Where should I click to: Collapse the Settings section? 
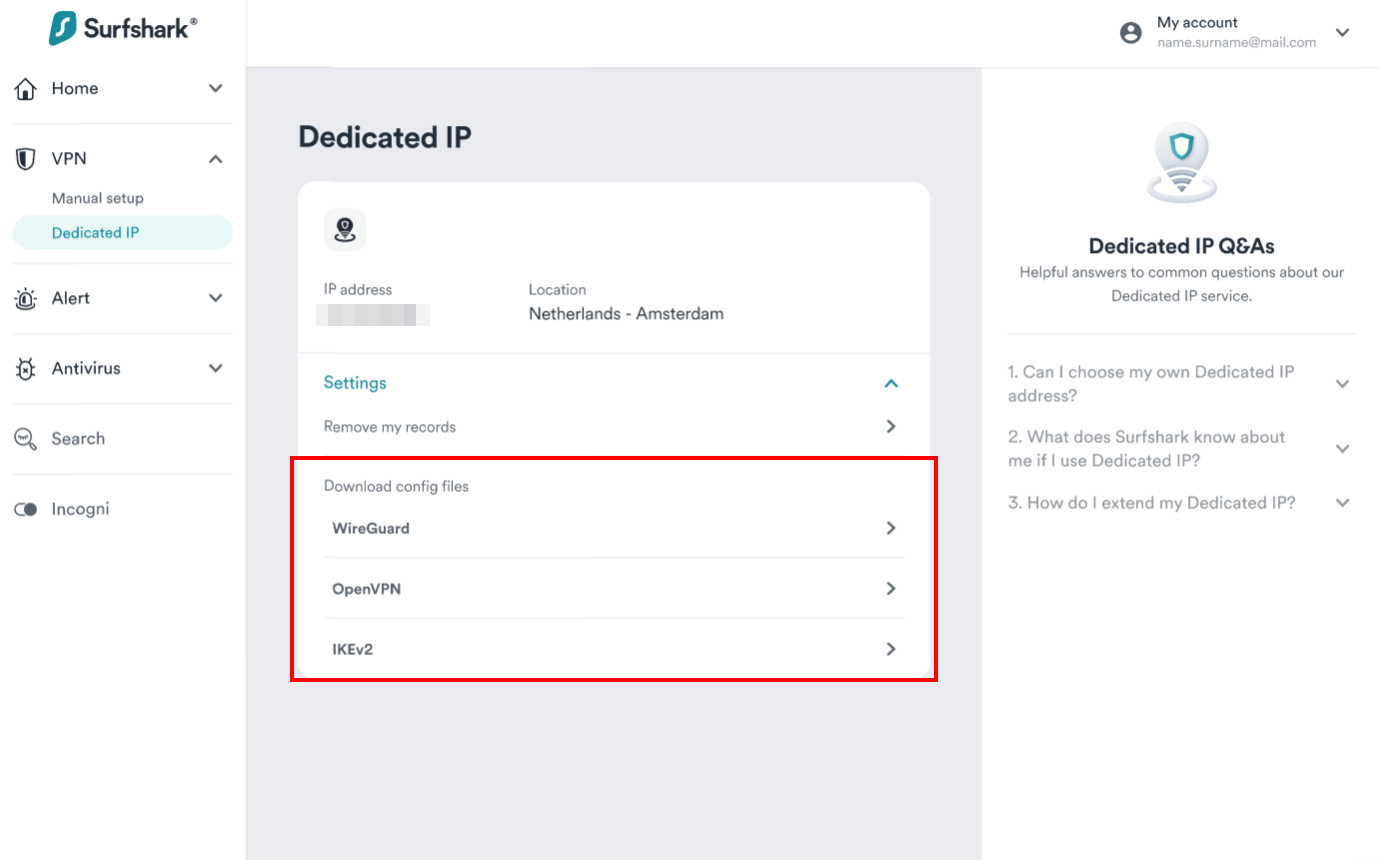point(891,383)
